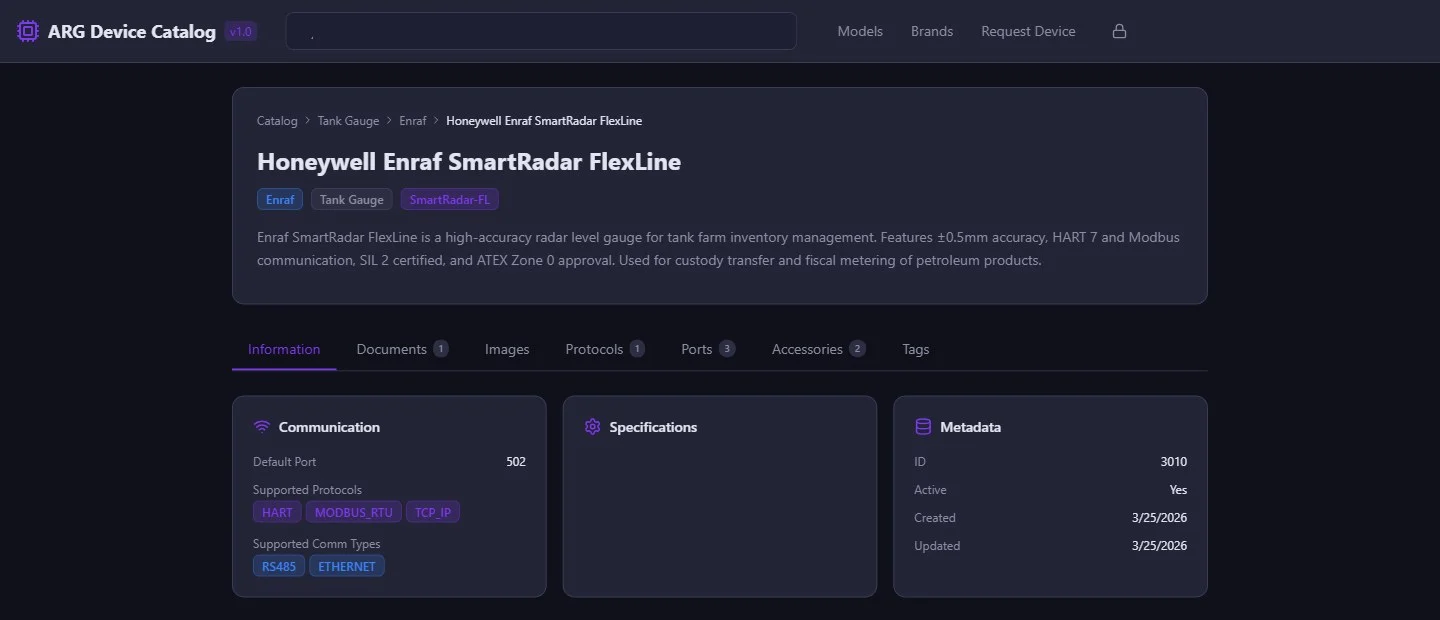Click the v1.0 version badge
The image size is (1440, 620).
click(241, 32)
